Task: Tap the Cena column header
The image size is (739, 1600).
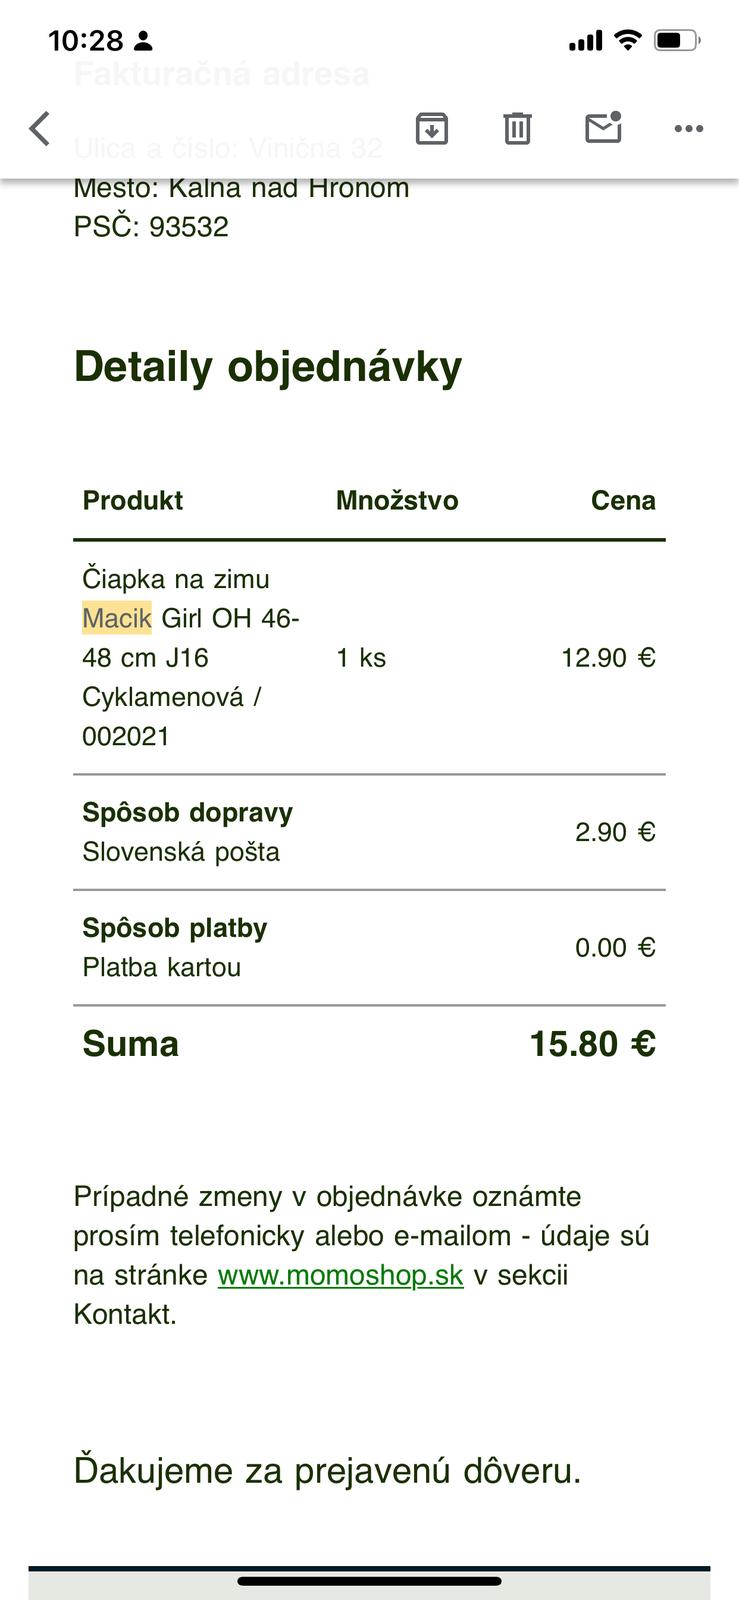Action: pos(623,501)
